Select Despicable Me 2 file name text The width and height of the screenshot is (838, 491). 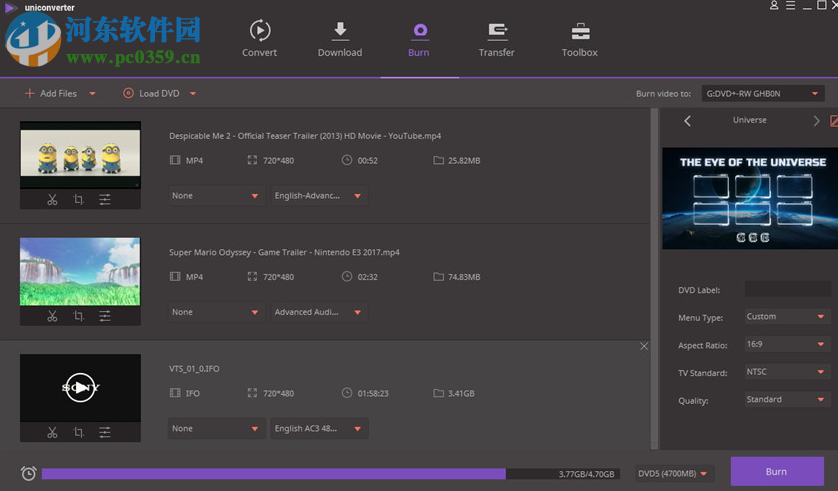(305, 136)
